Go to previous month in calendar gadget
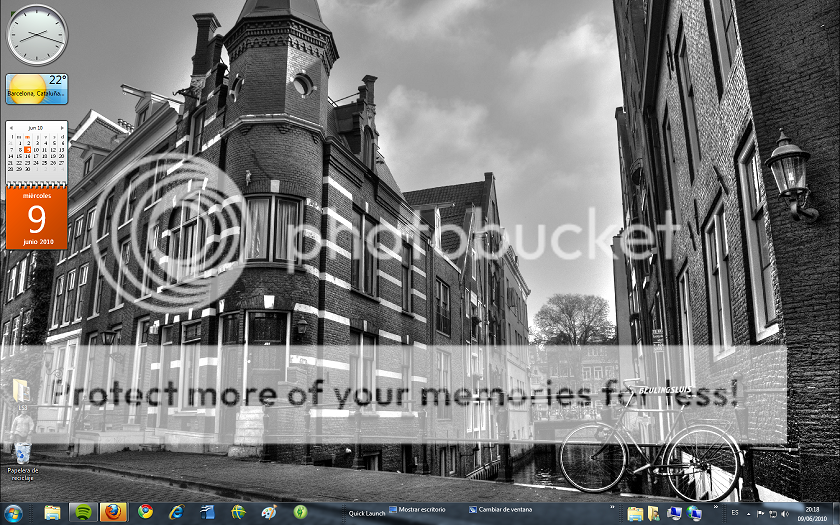Viewport: 840px width, 525px height. [11, 128]
